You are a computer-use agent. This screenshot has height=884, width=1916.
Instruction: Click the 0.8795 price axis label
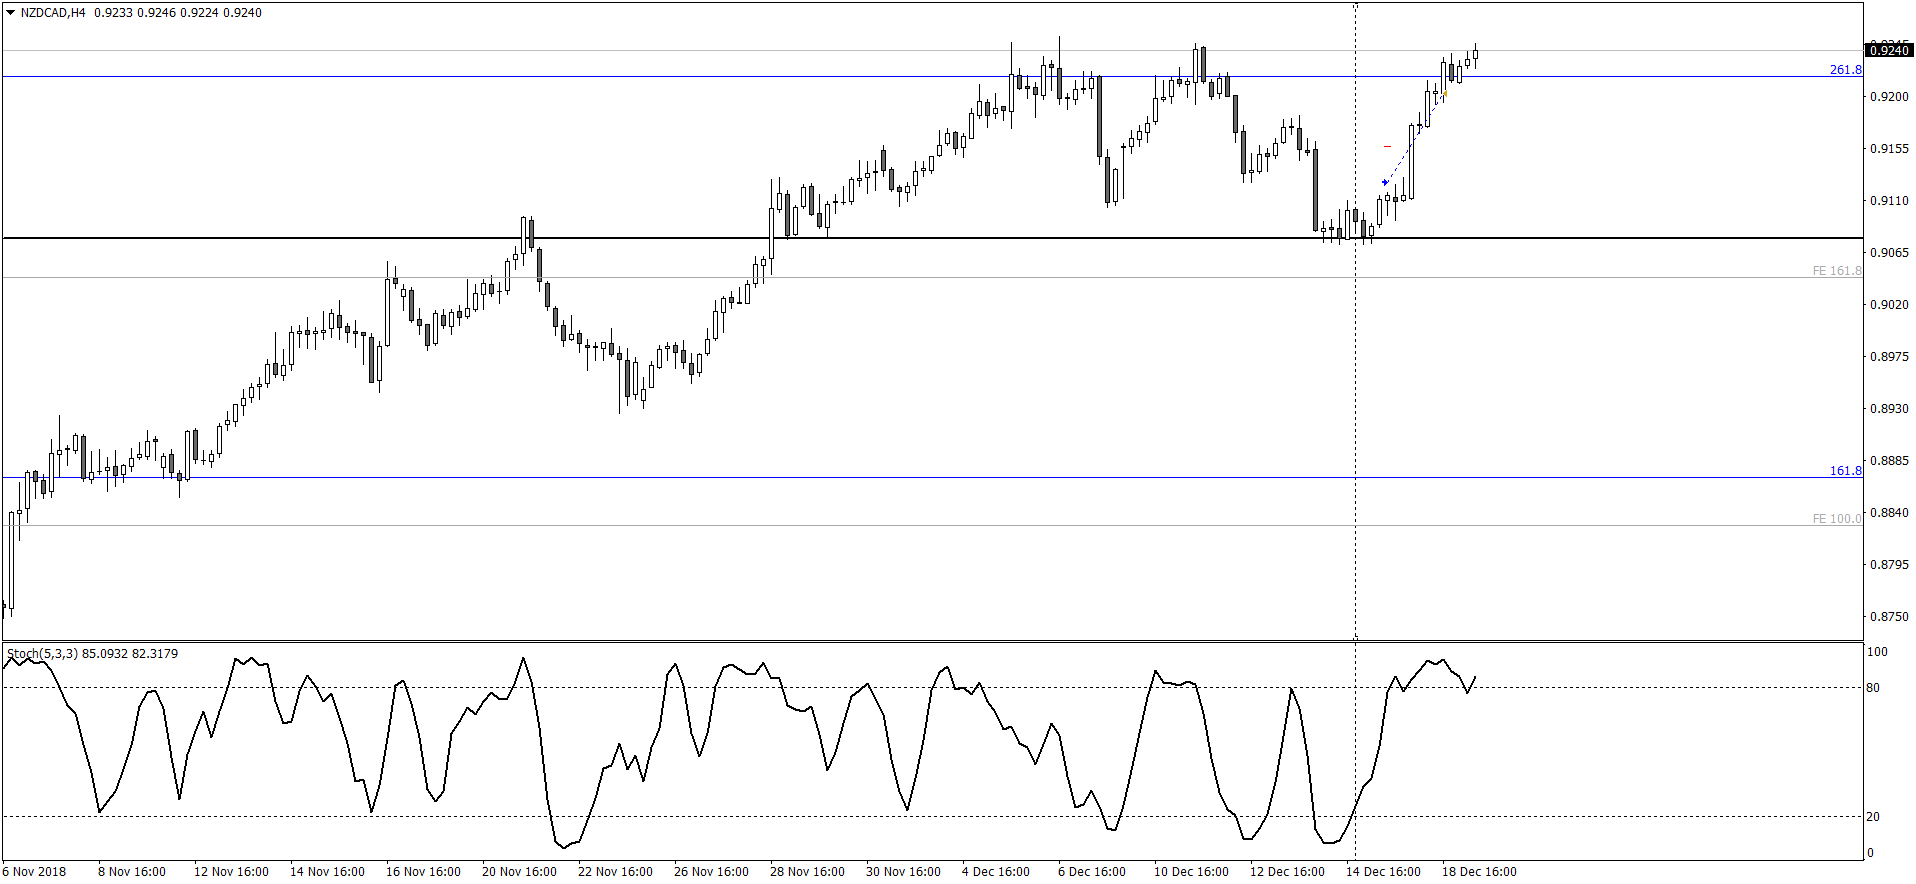point(1889,565)
